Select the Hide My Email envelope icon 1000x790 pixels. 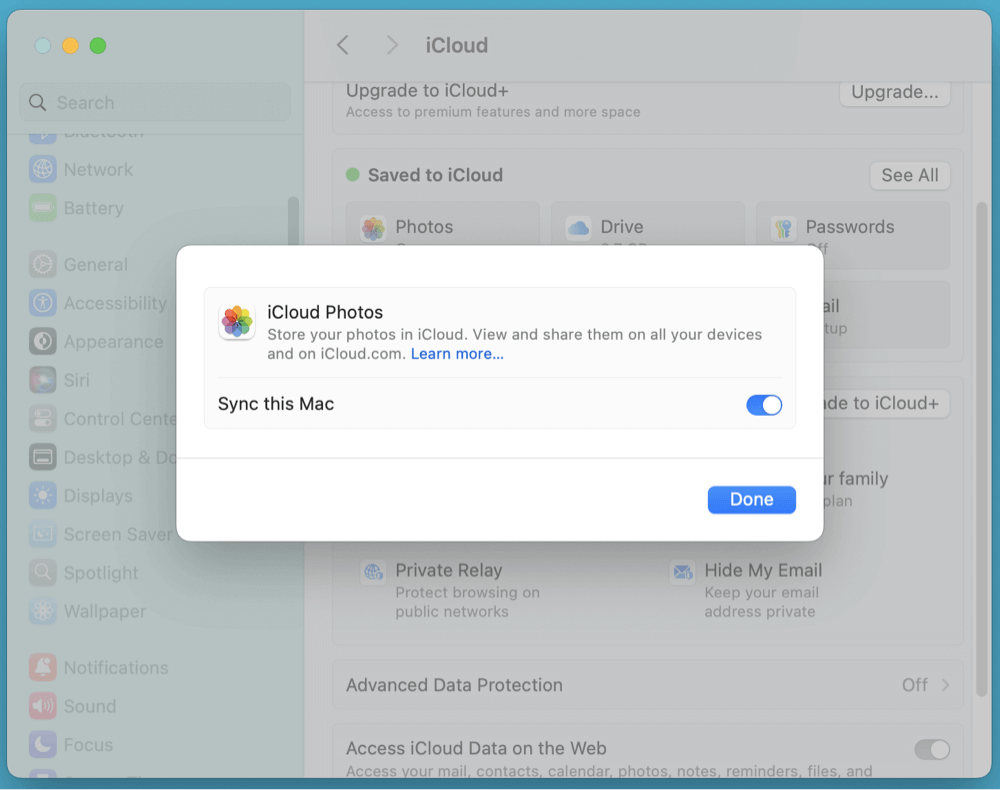pyautogui.click(x=683, y=572)
